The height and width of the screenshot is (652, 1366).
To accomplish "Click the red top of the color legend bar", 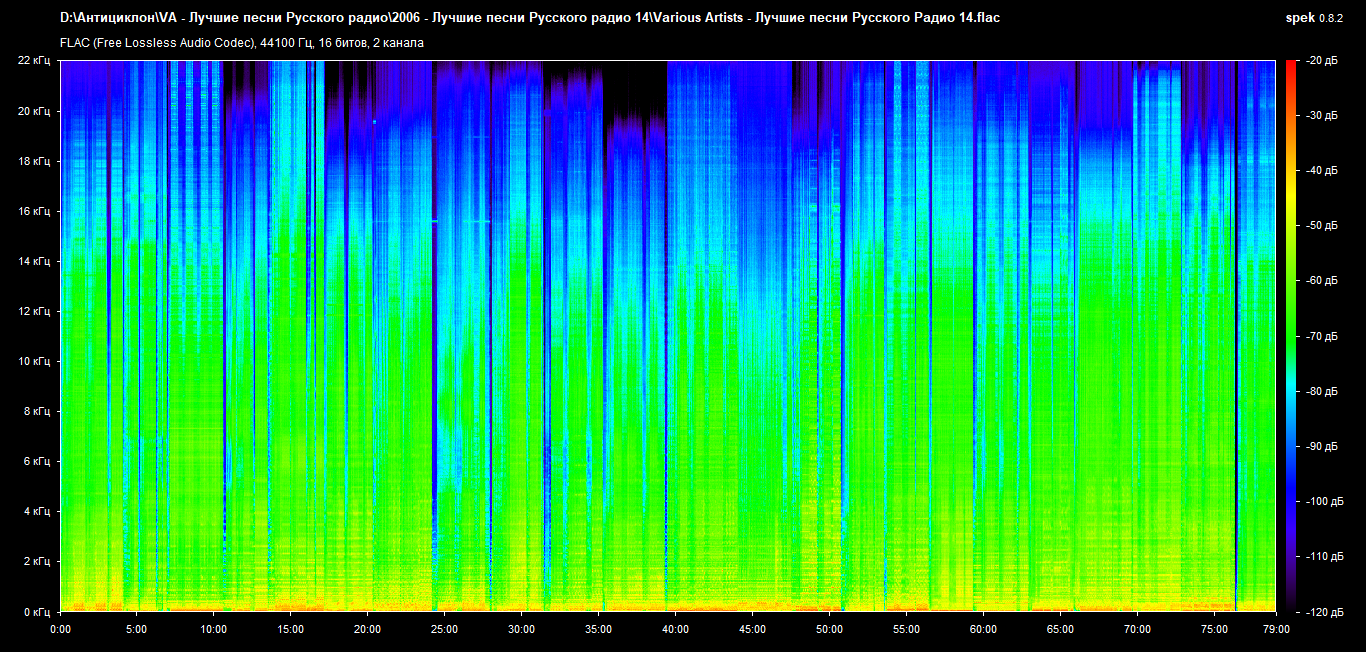I will (x=1290, y=68).
